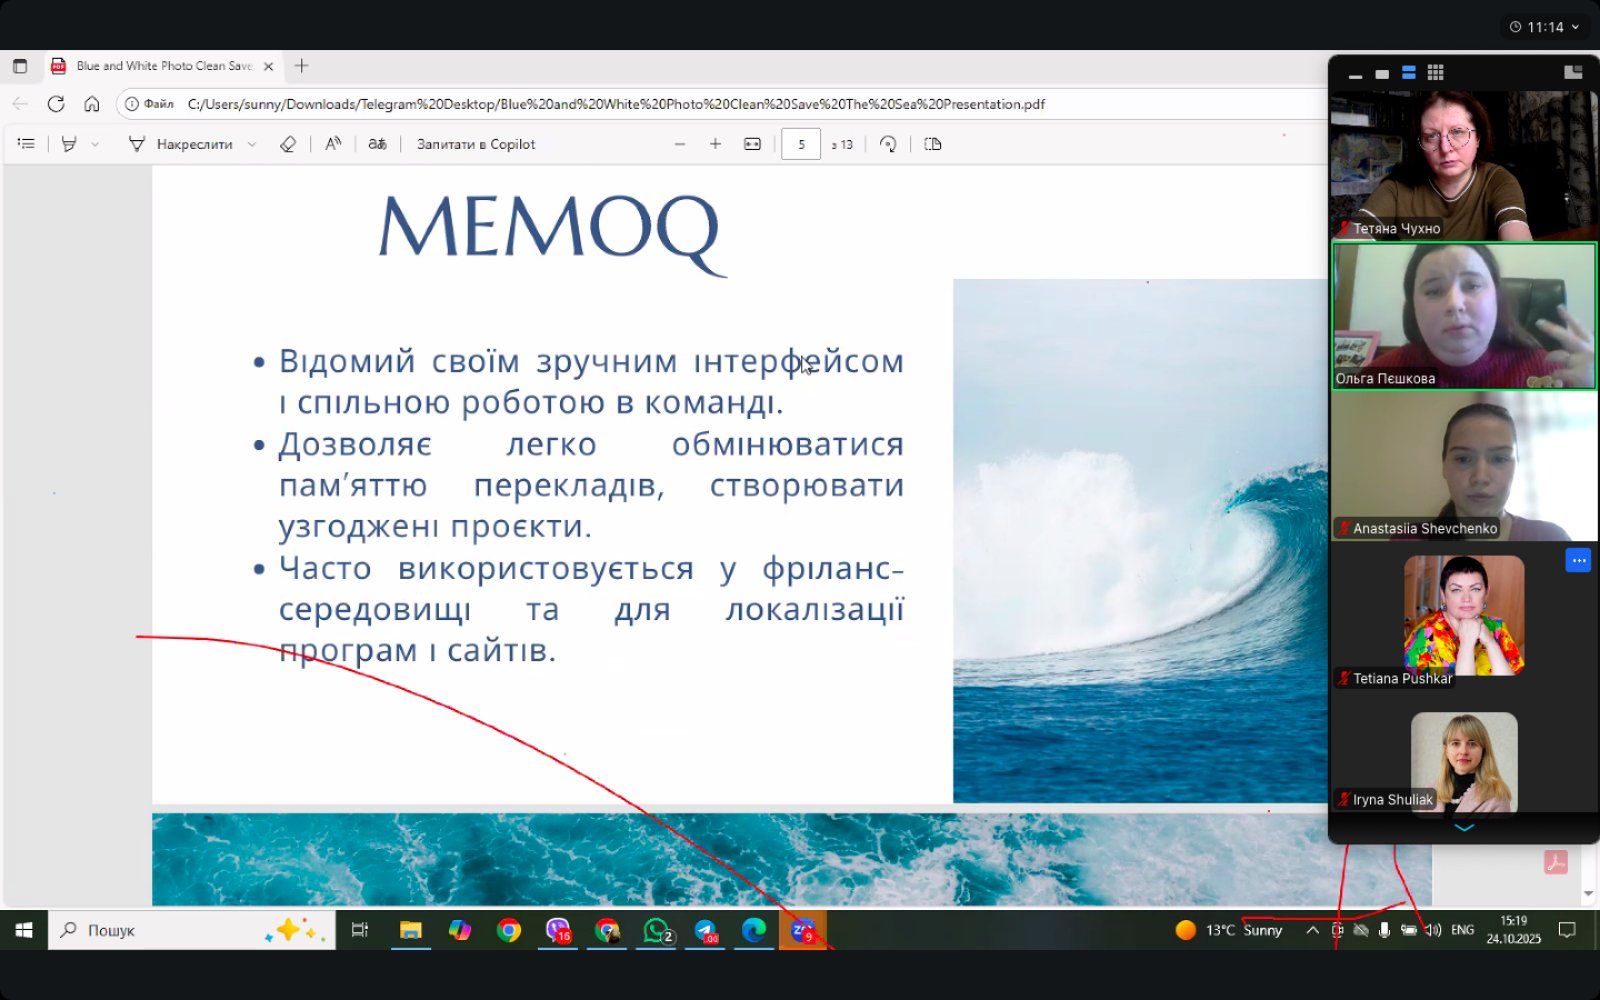Switch Zoom panel to grid gallery view
The width and height of the screenshot is (1600, 1000).
tap(1435, 73)
